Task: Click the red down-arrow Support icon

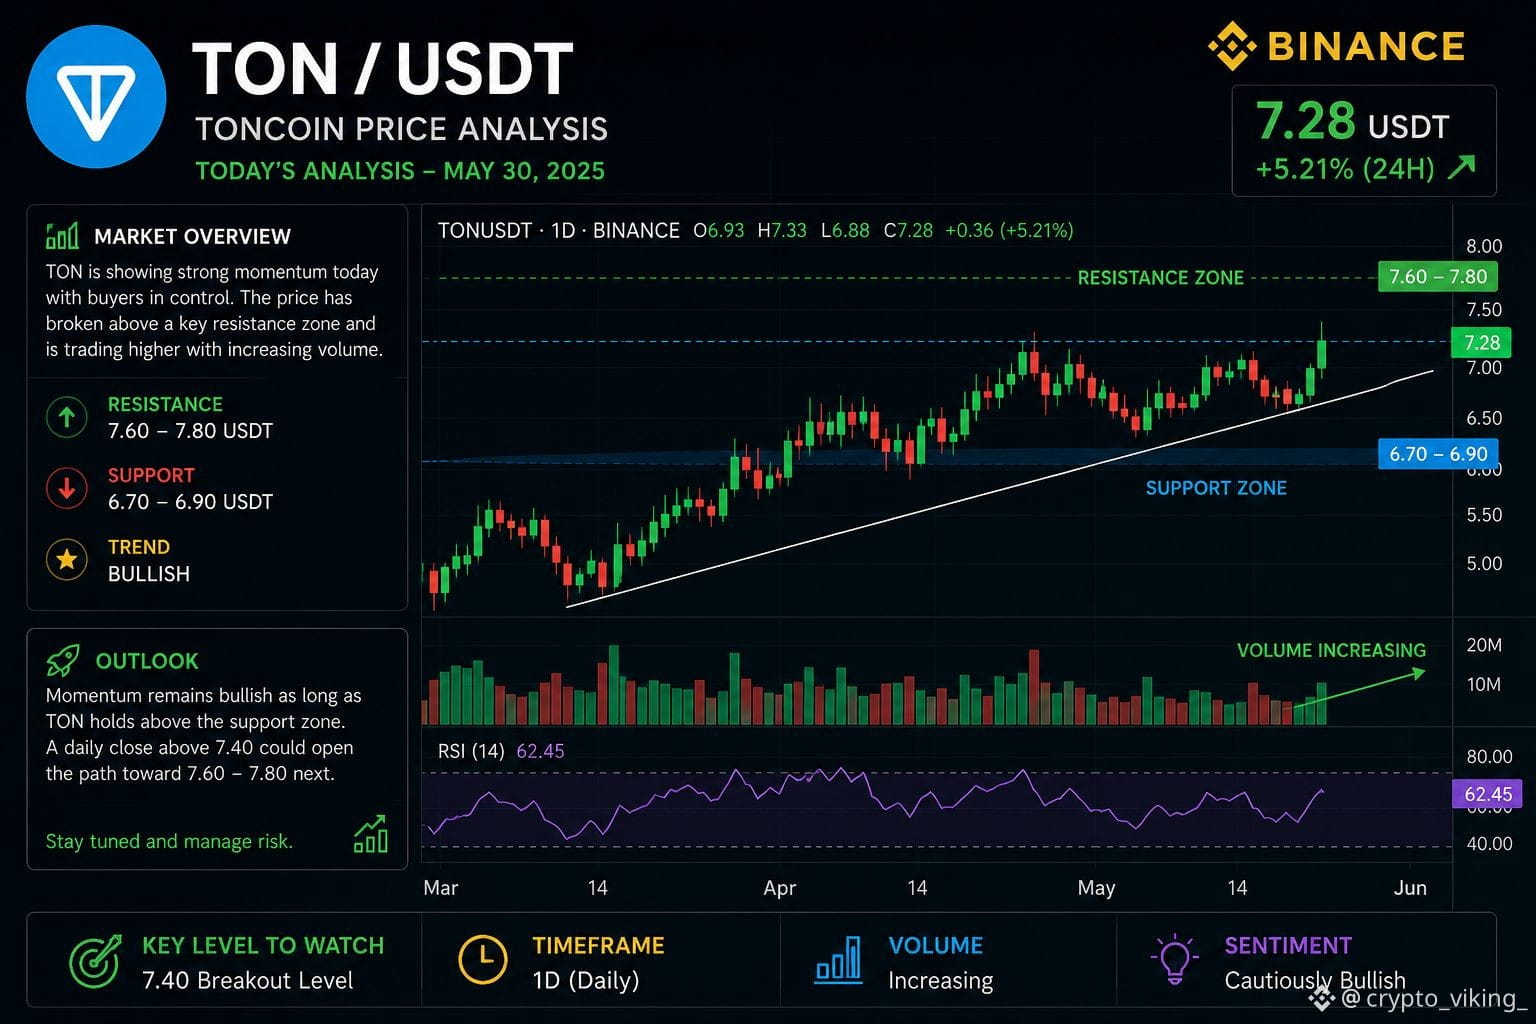Action: point(67,488)
